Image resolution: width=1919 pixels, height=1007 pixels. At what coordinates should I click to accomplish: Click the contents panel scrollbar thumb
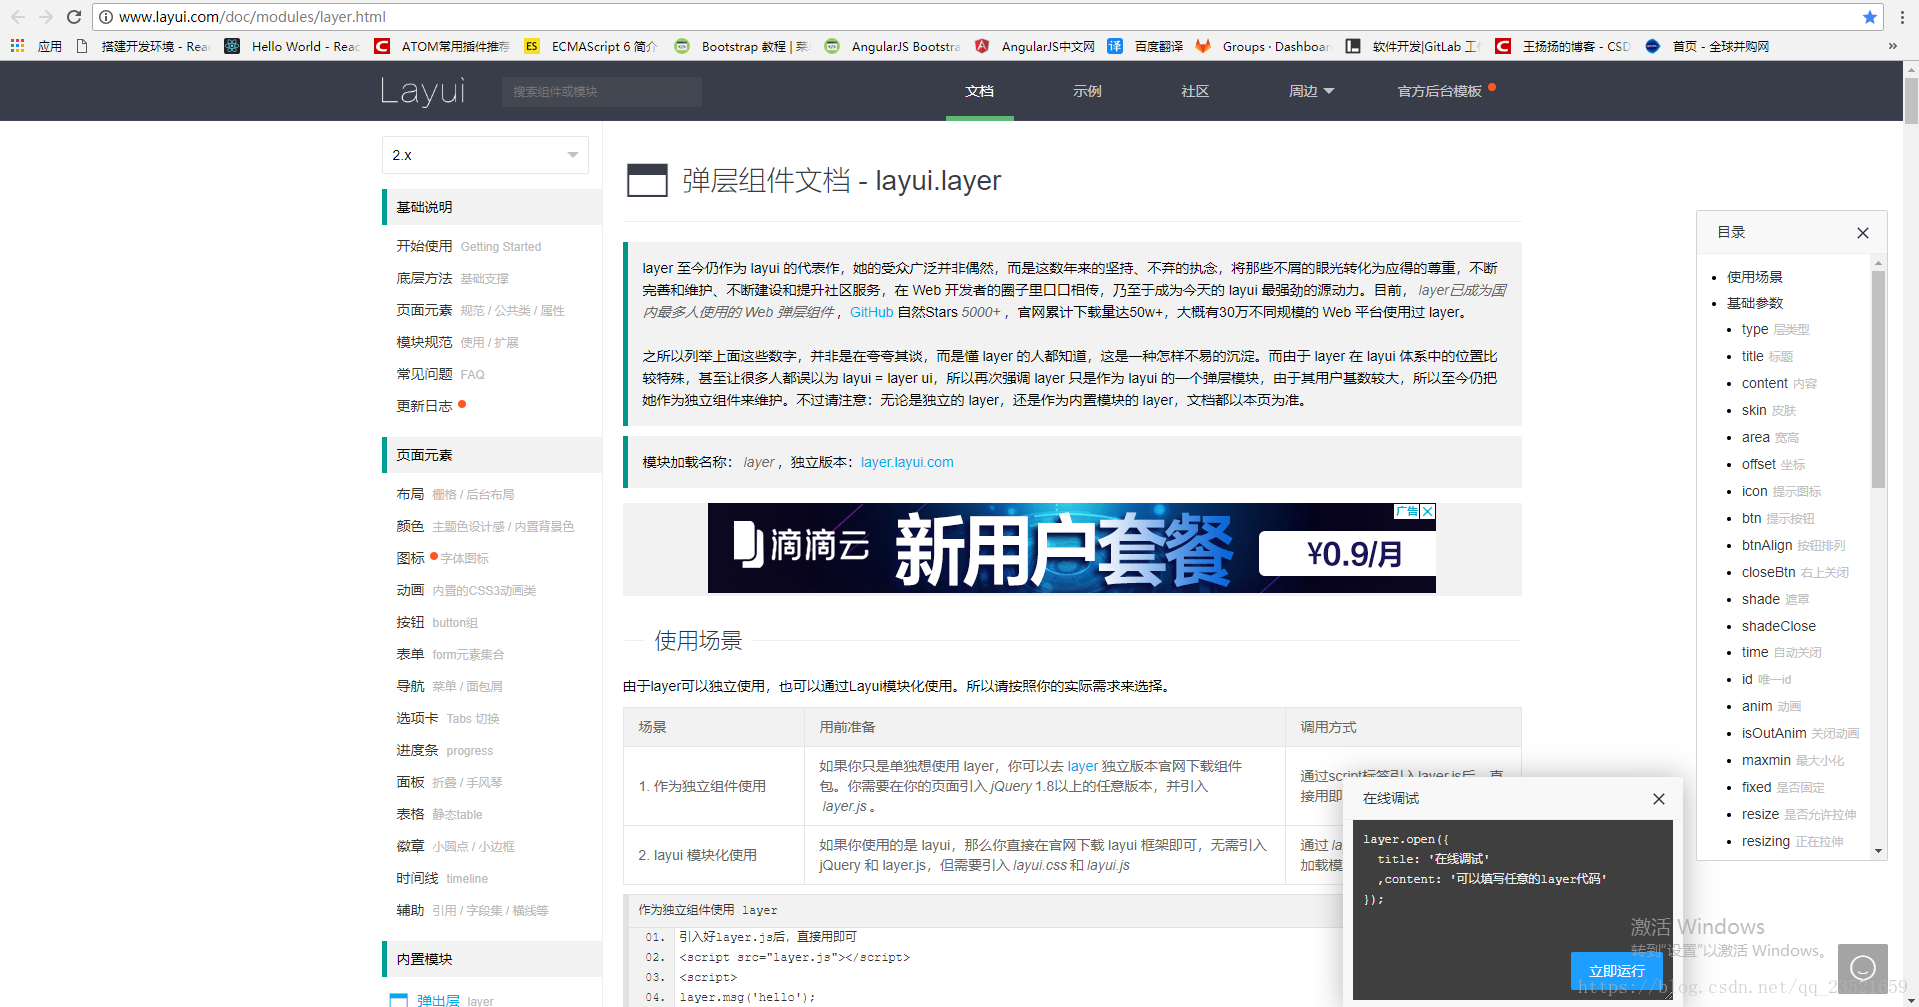[1878, 378]
